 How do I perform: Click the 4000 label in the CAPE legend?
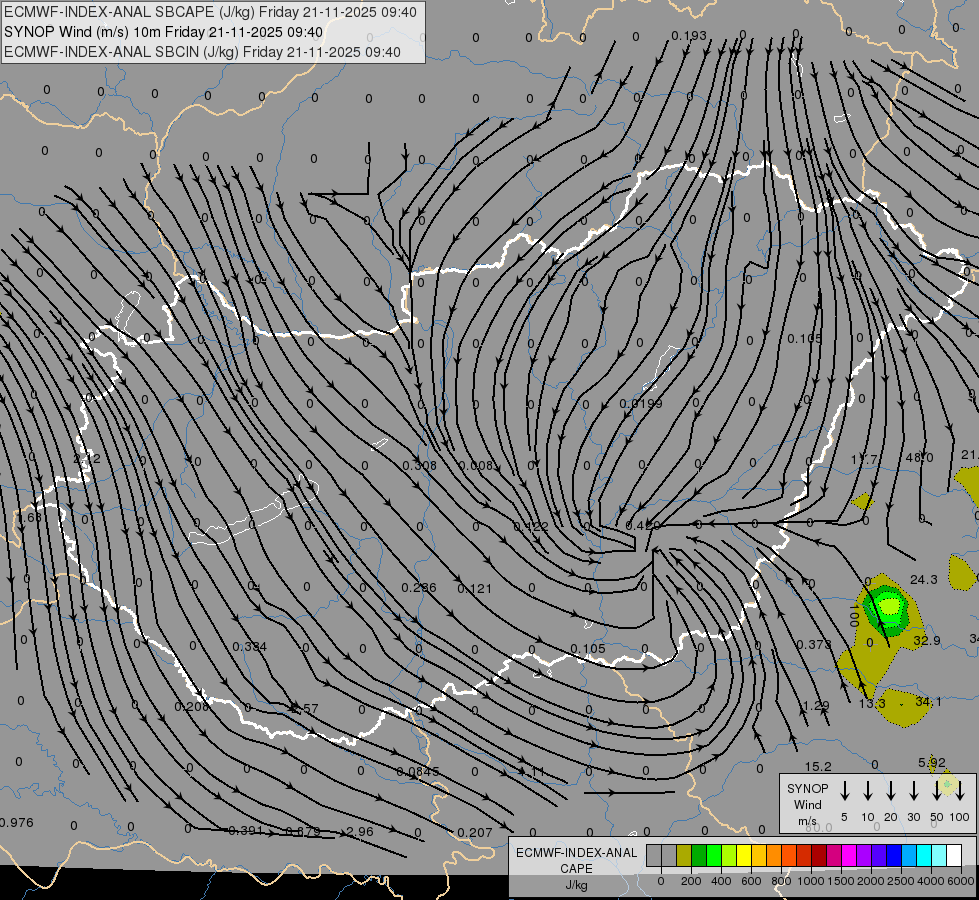(x=931, y=881)
